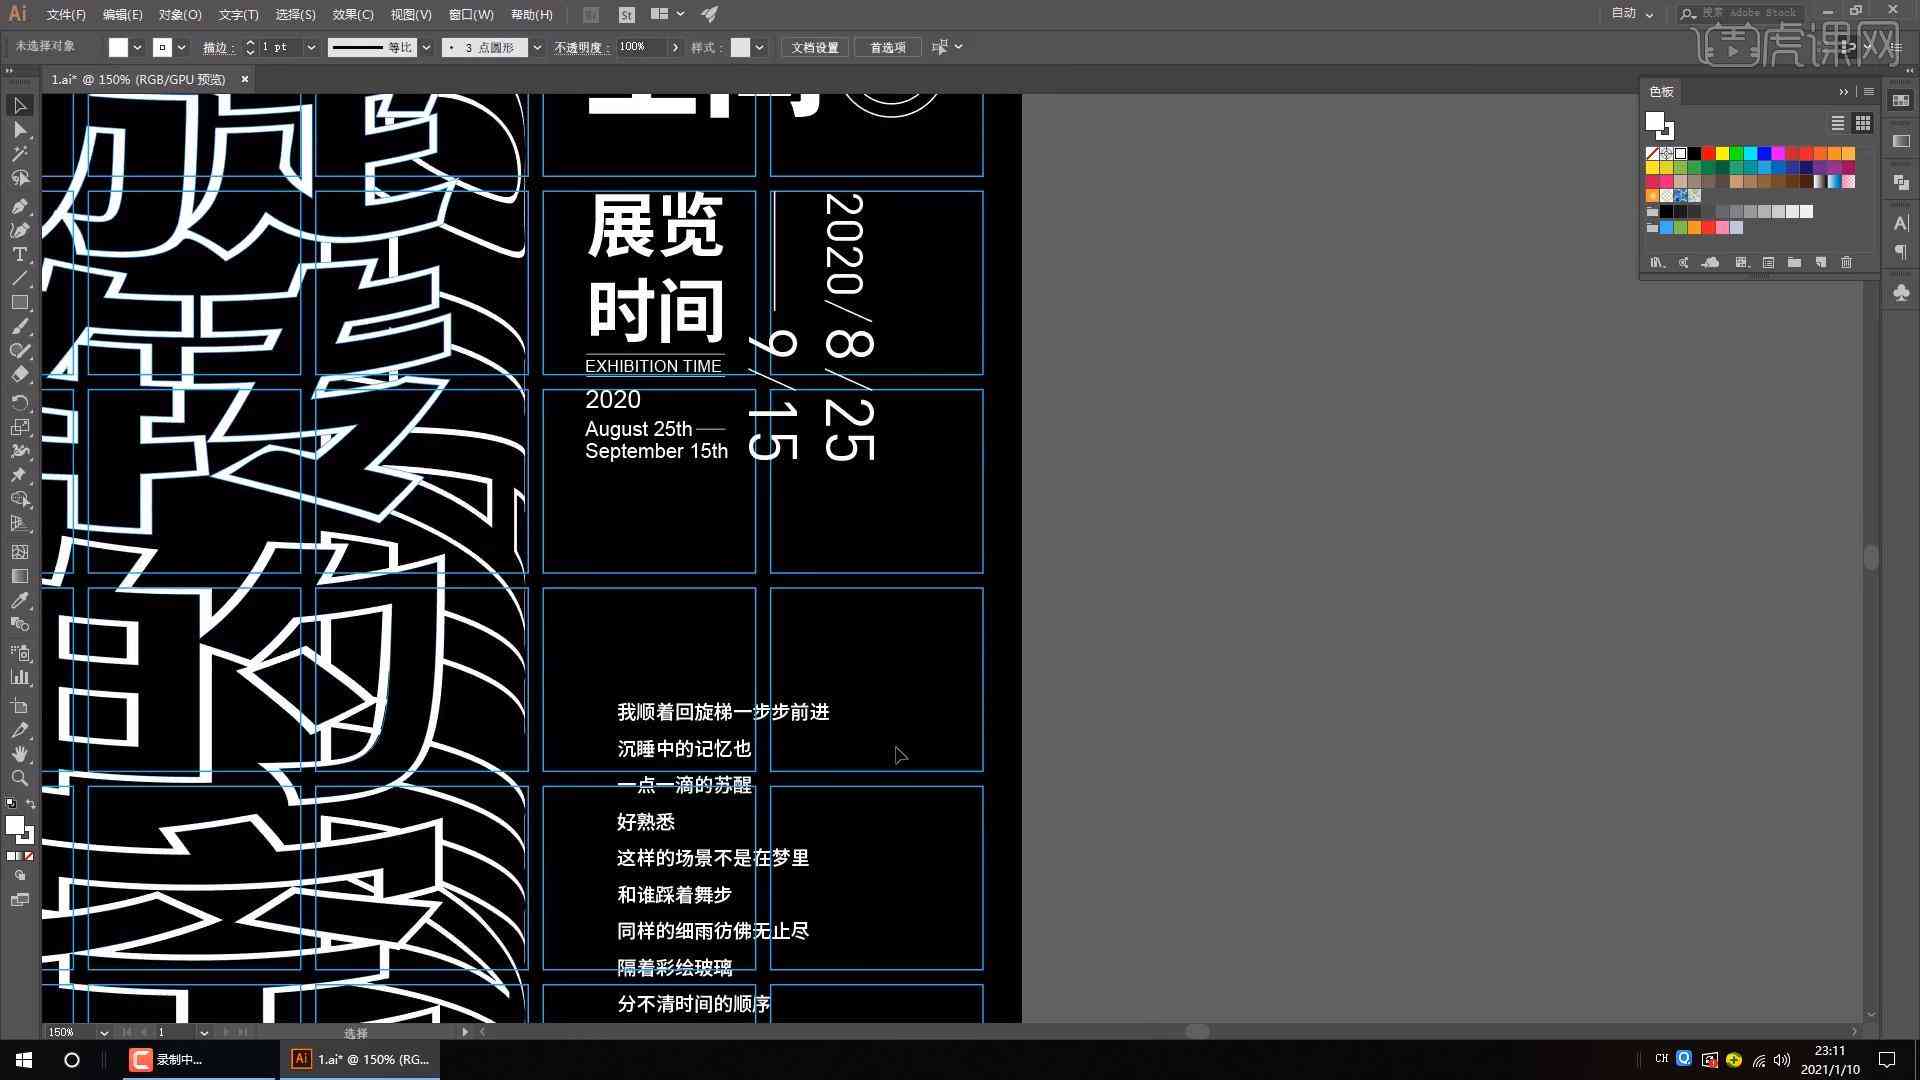Open zoom level dropdown at 150%
The image size is (1920, 1080).
point(103,1032)
